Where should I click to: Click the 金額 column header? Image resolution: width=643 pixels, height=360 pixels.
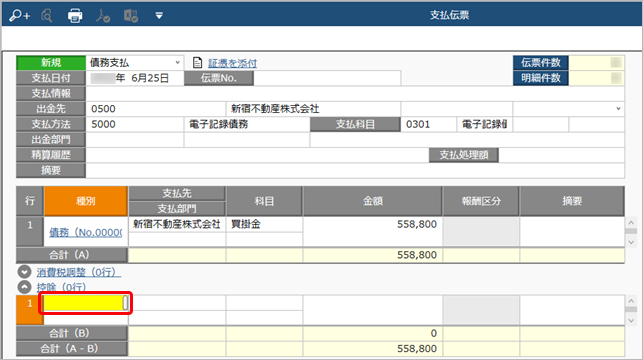(x=372, y=201)
